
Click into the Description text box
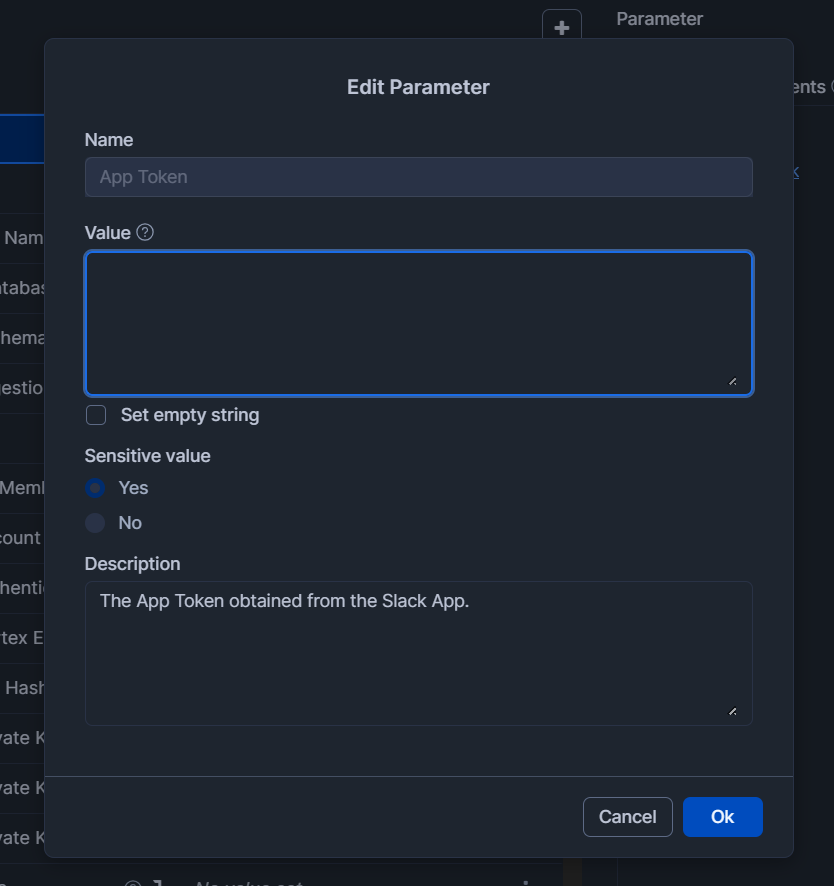coord(418,652)
